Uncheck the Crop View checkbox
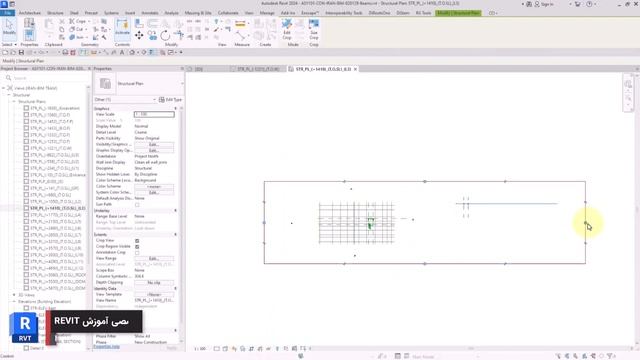Image resolution: width=640 pixels, height=360 pixels. 137,241
